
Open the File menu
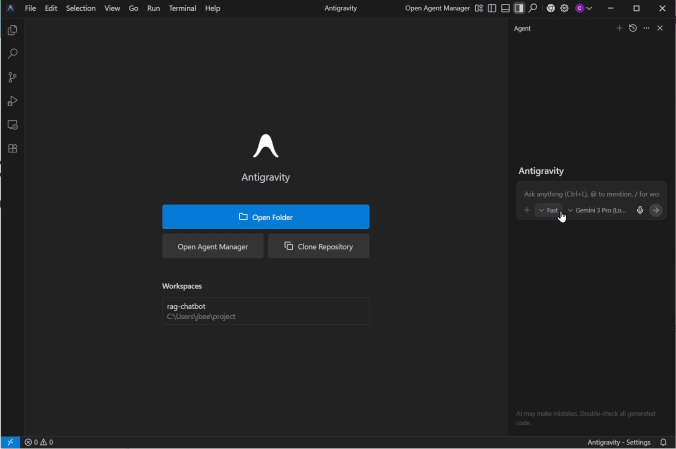tap(30, 8)
